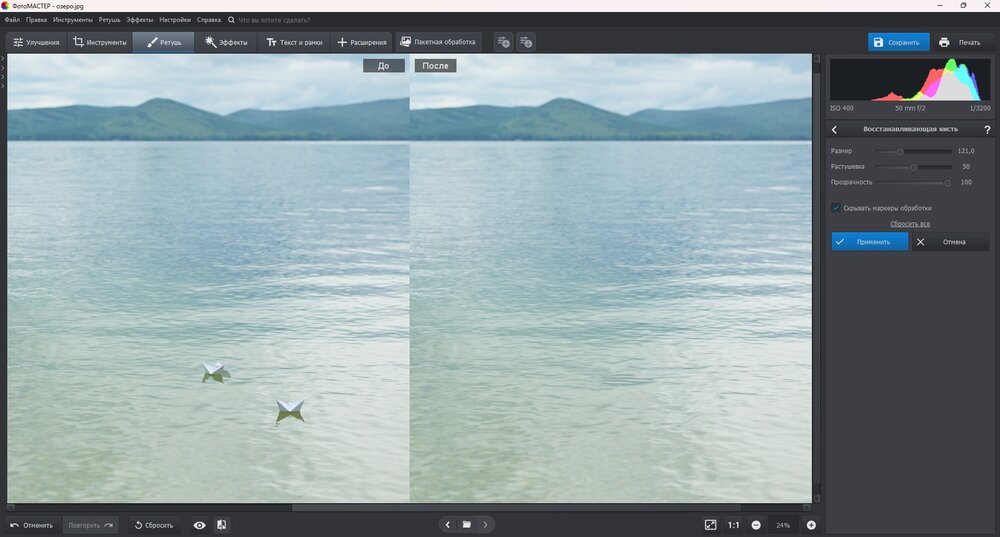Open the folder browse icon
The image size is (1000, 537).
[x=467, y=524]
